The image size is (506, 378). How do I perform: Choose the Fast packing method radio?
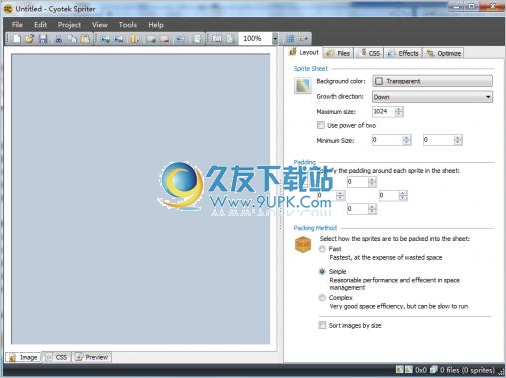[322, 249]
